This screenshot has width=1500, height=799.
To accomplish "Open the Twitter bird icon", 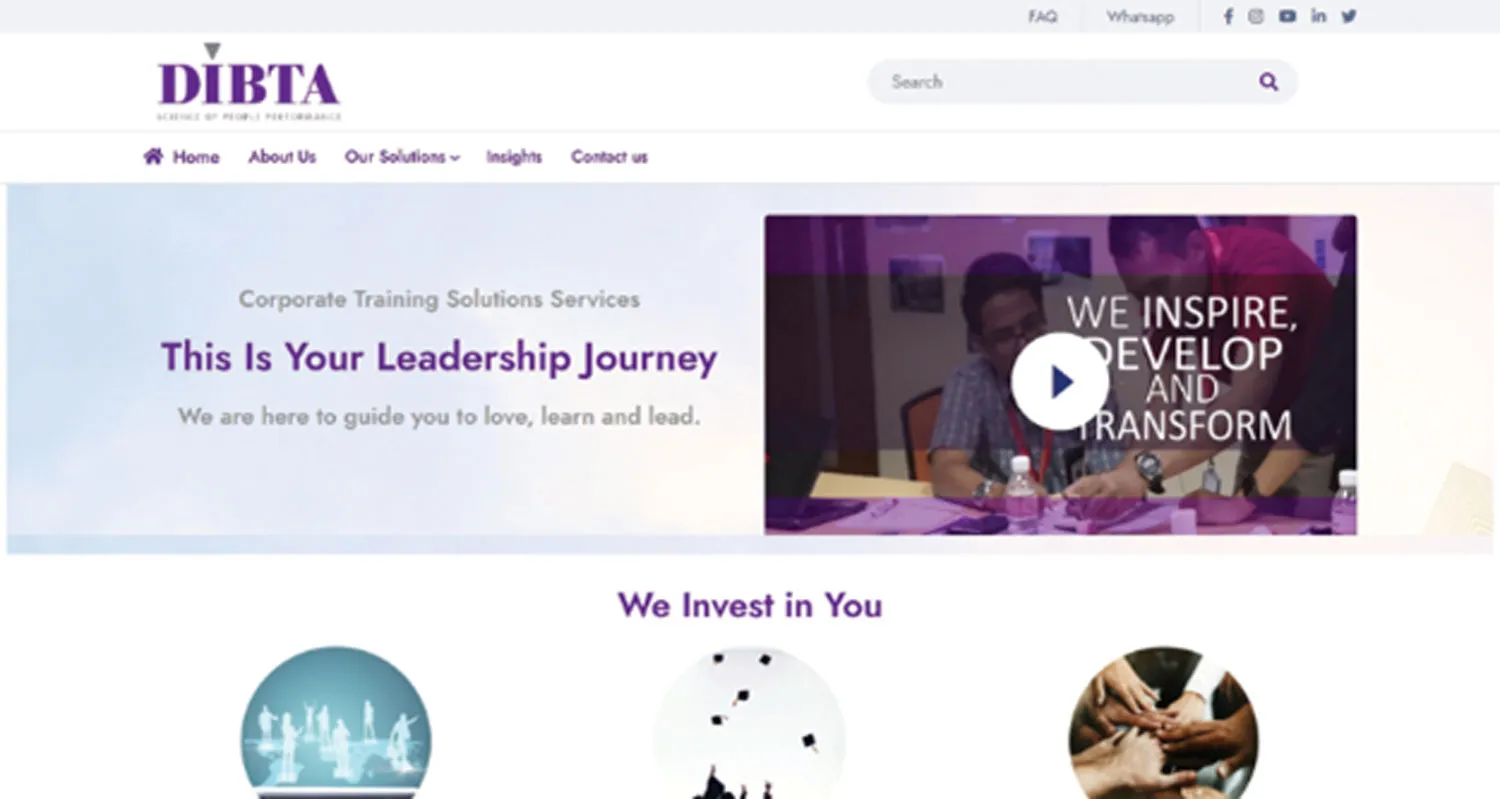I will click(x=1349, y=16).
